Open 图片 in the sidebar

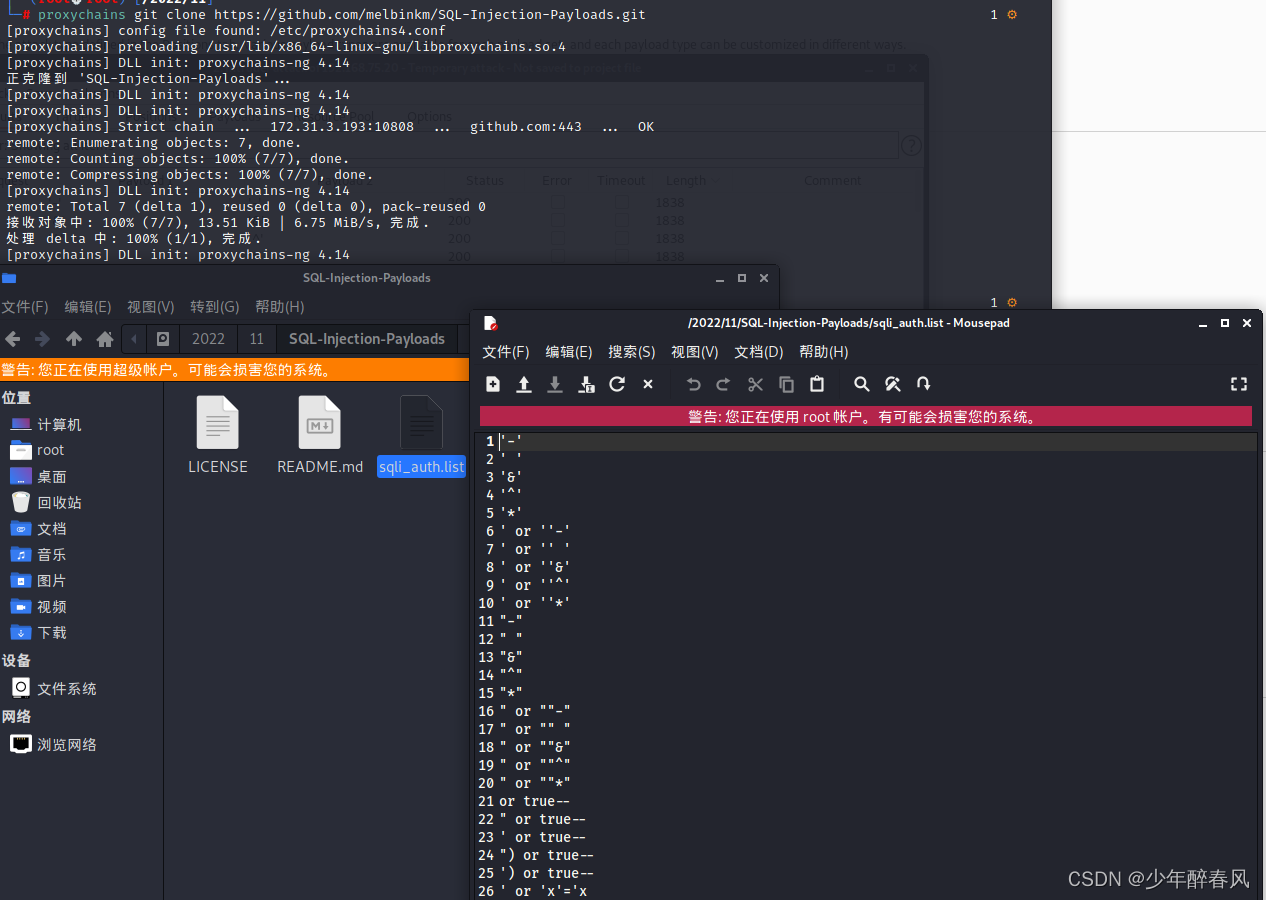pyautogui.click(x=39, y=581)
